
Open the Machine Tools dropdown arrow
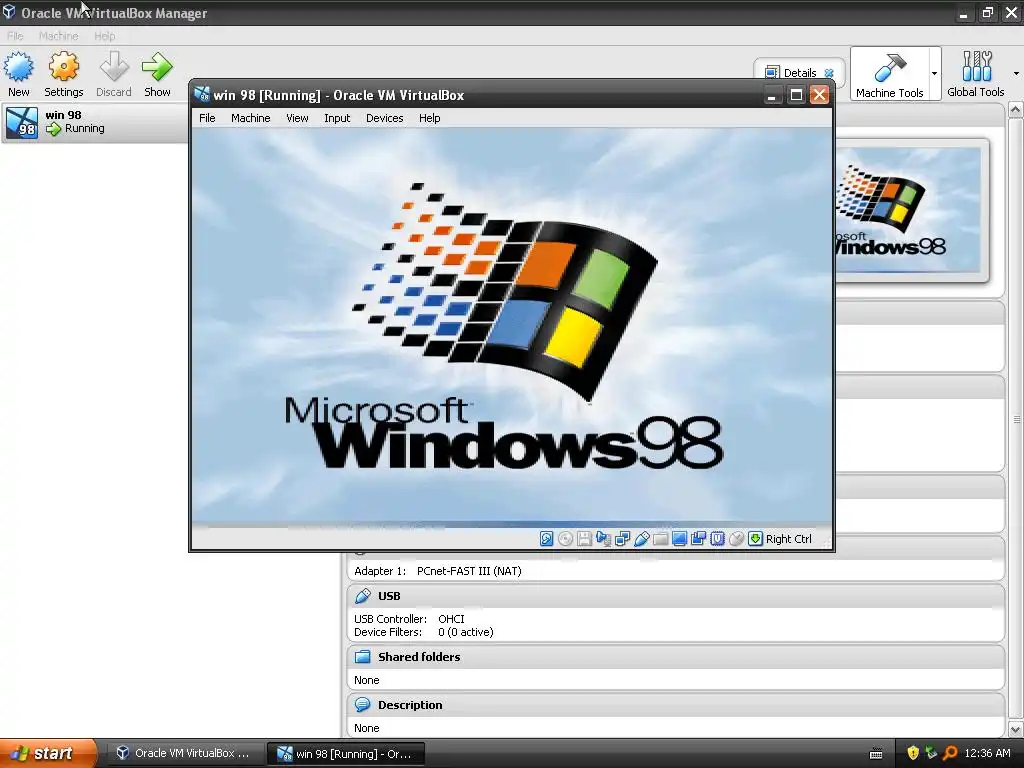tap(935, 73)
